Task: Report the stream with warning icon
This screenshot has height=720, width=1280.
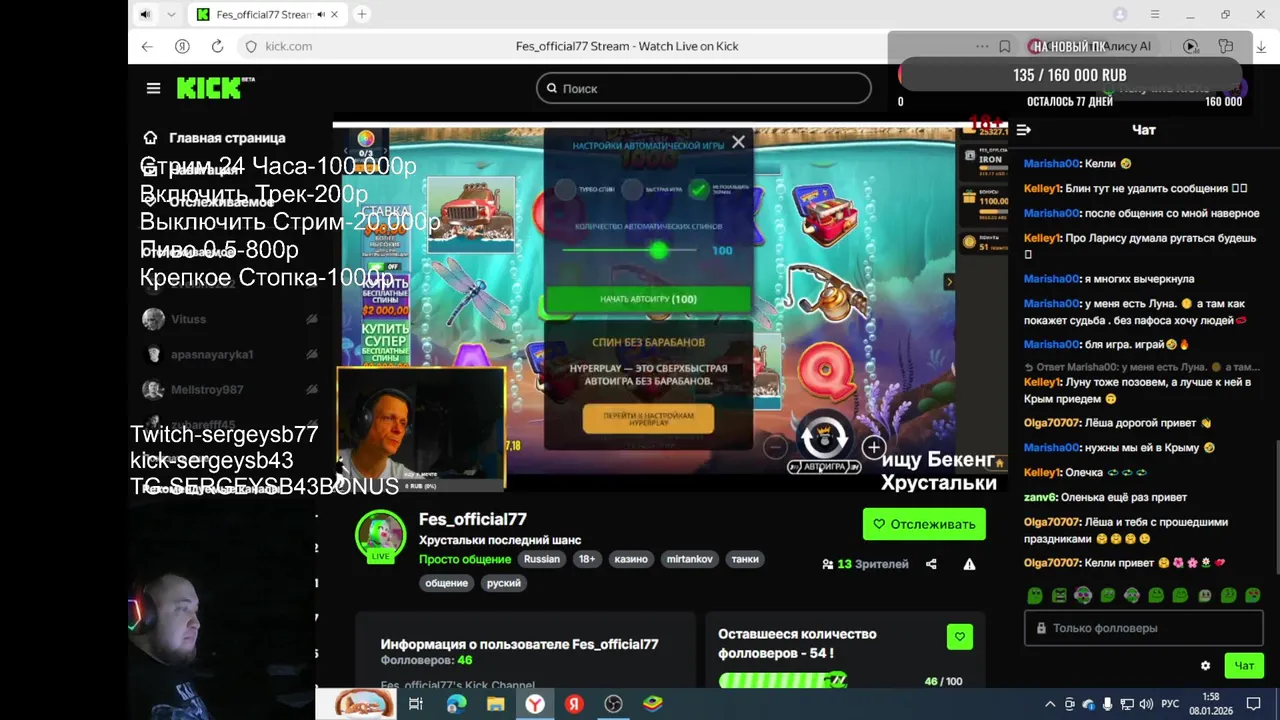Action: tap(969, 564)
